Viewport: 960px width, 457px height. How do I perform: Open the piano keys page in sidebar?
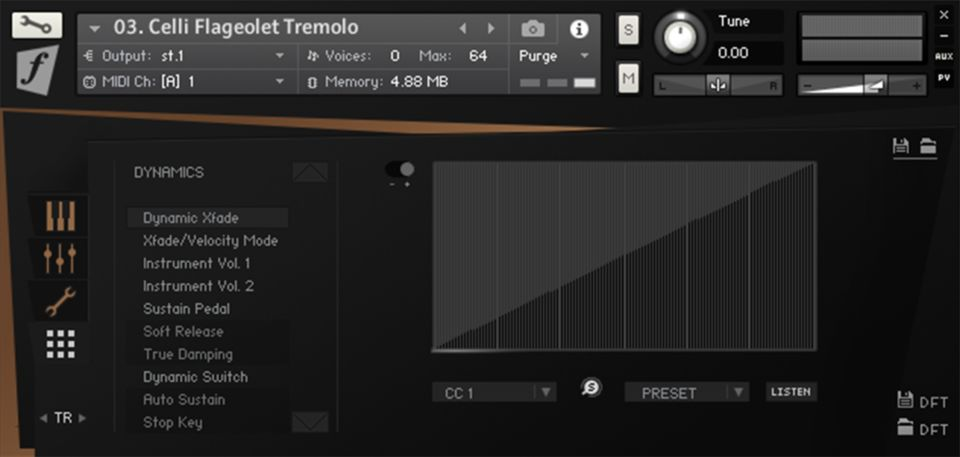click(x=62, y=216)
